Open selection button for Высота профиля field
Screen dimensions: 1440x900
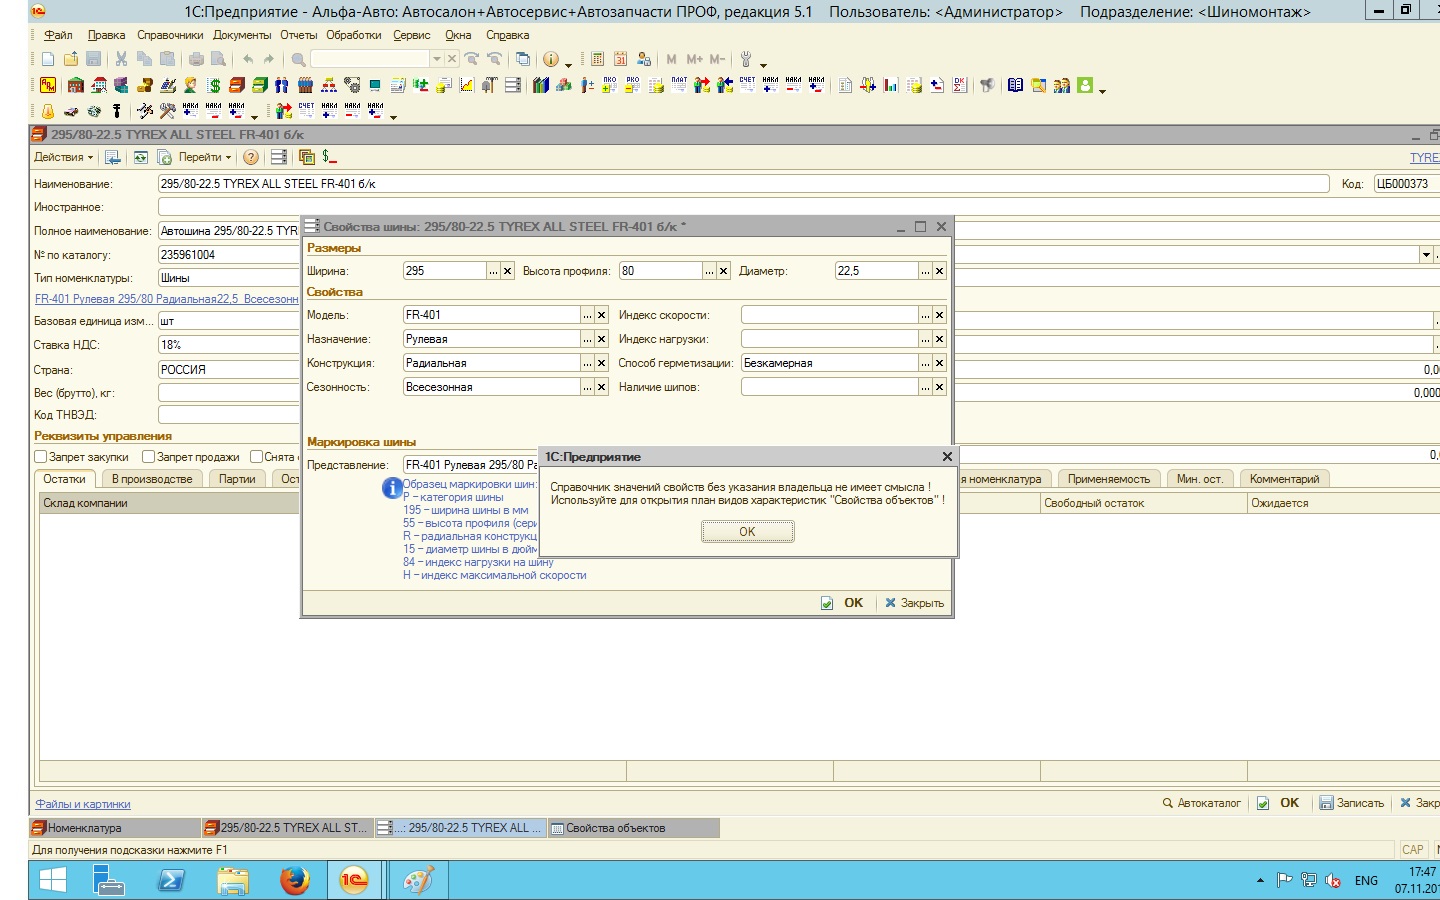coord(710,271)
